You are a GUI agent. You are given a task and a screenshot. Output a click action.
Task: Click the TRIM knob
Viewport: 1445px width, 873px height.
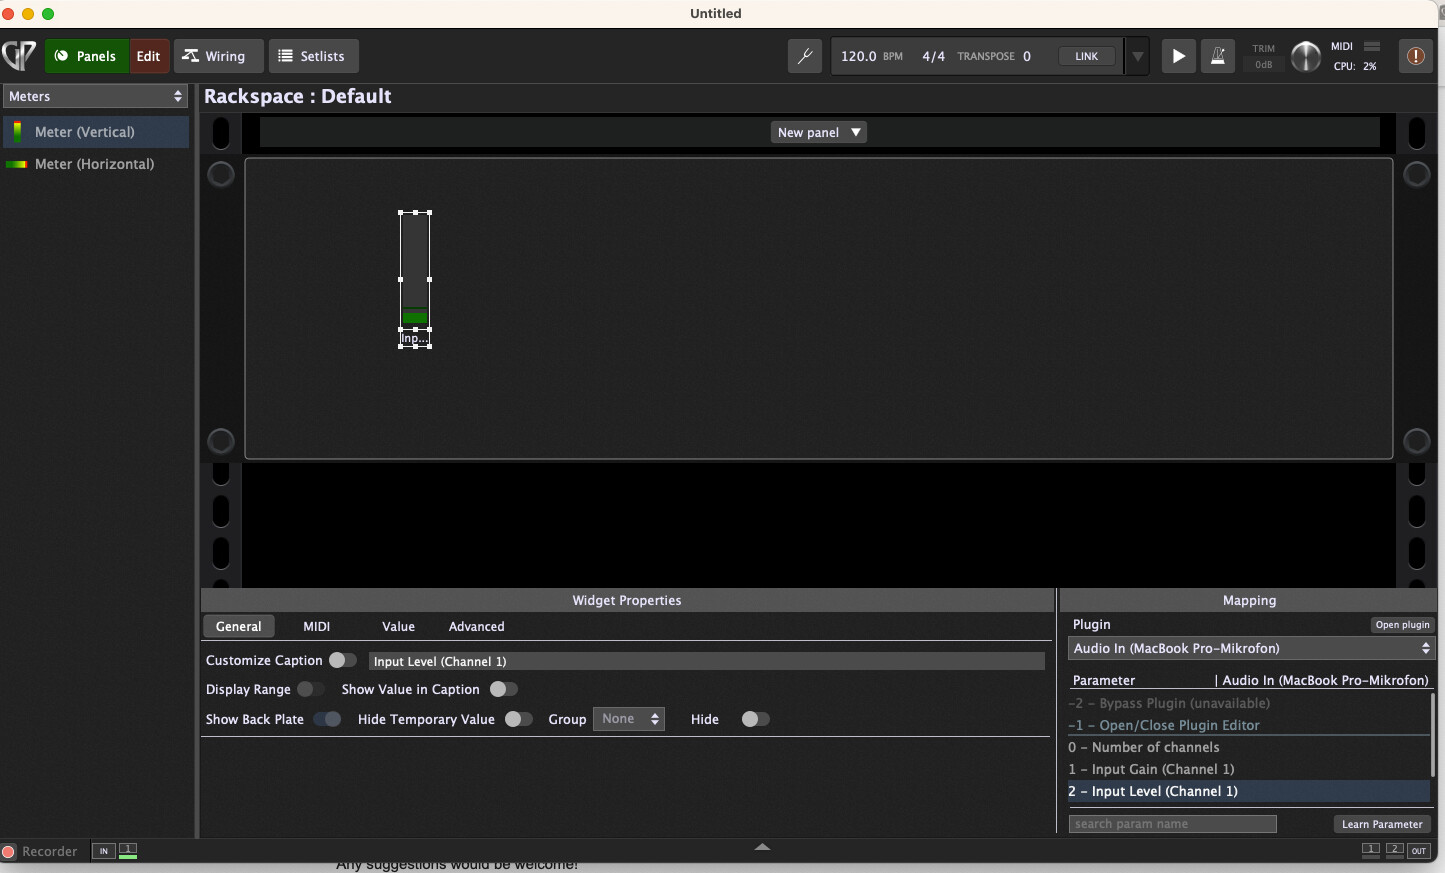click(x=1305, y=56)
